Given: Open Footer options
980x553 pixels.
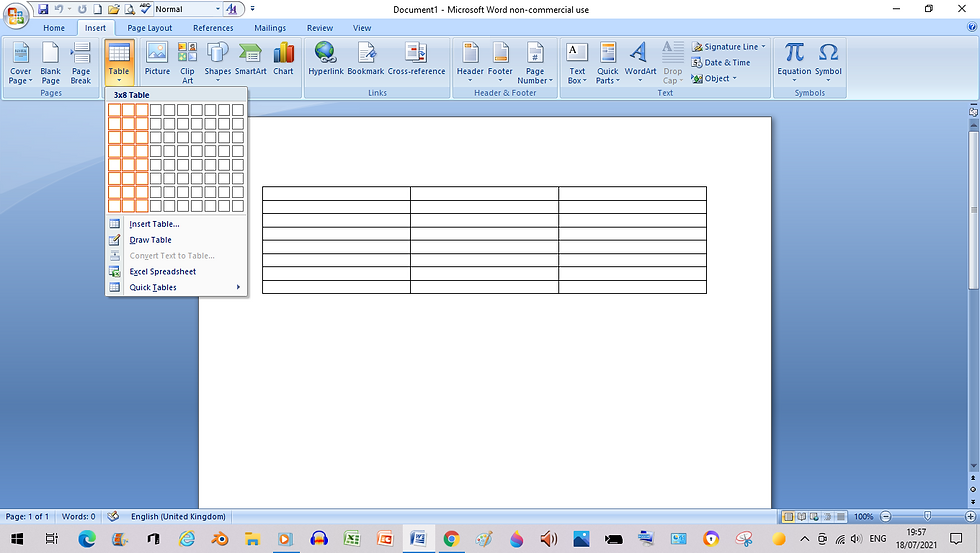Looking at the screenshot, I should coord(500,62).
